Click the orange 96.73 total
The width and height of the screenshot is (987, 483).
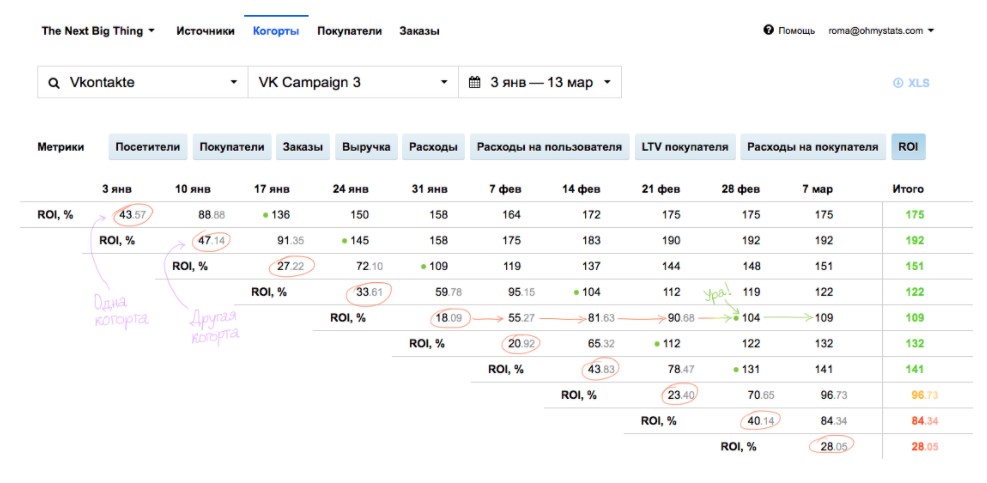pyautogui.click(x=925, y=395)
